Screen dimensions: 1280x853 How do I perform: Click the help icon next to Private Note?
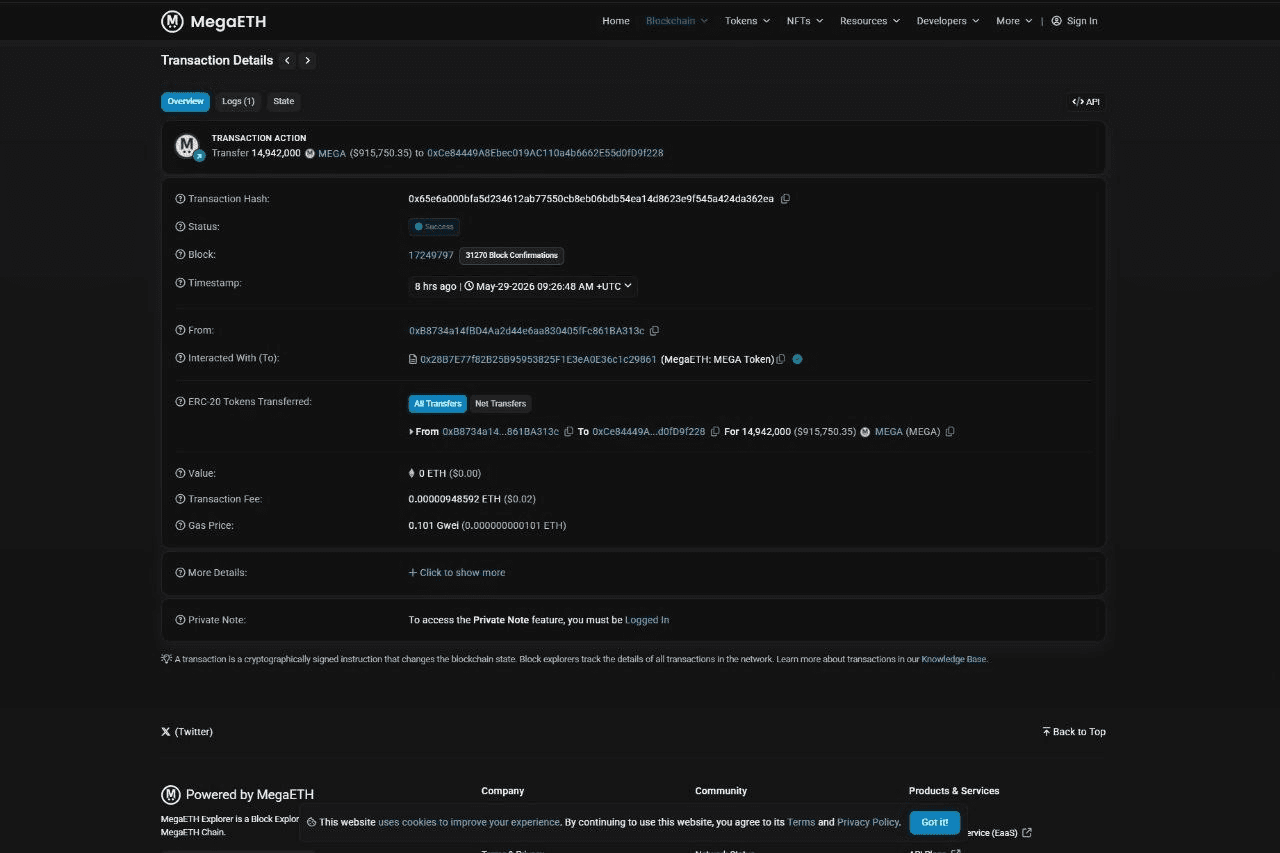(180, 620)
